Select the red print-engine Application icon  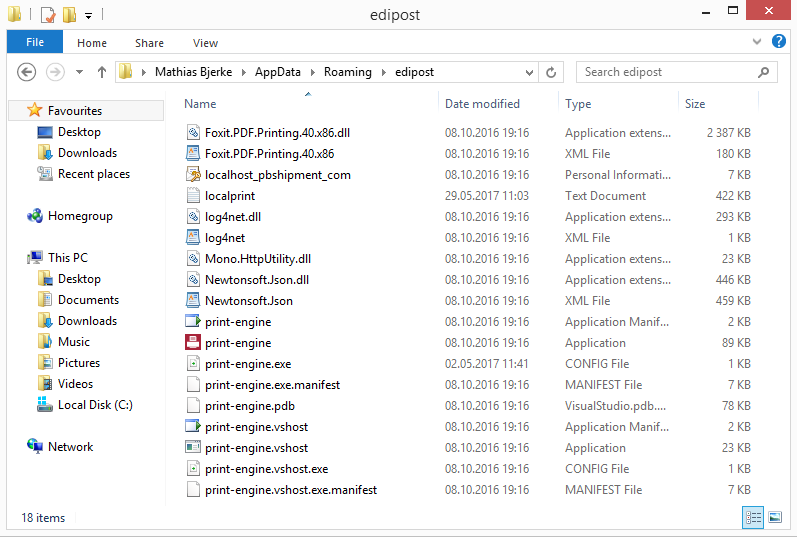(x=193, y=343)
